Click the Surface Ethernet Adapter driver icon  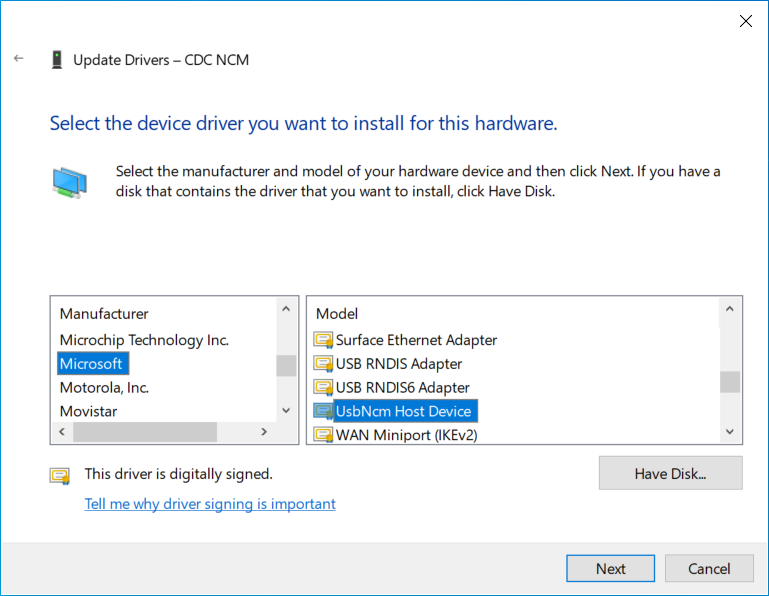click(x=323, y=340)
